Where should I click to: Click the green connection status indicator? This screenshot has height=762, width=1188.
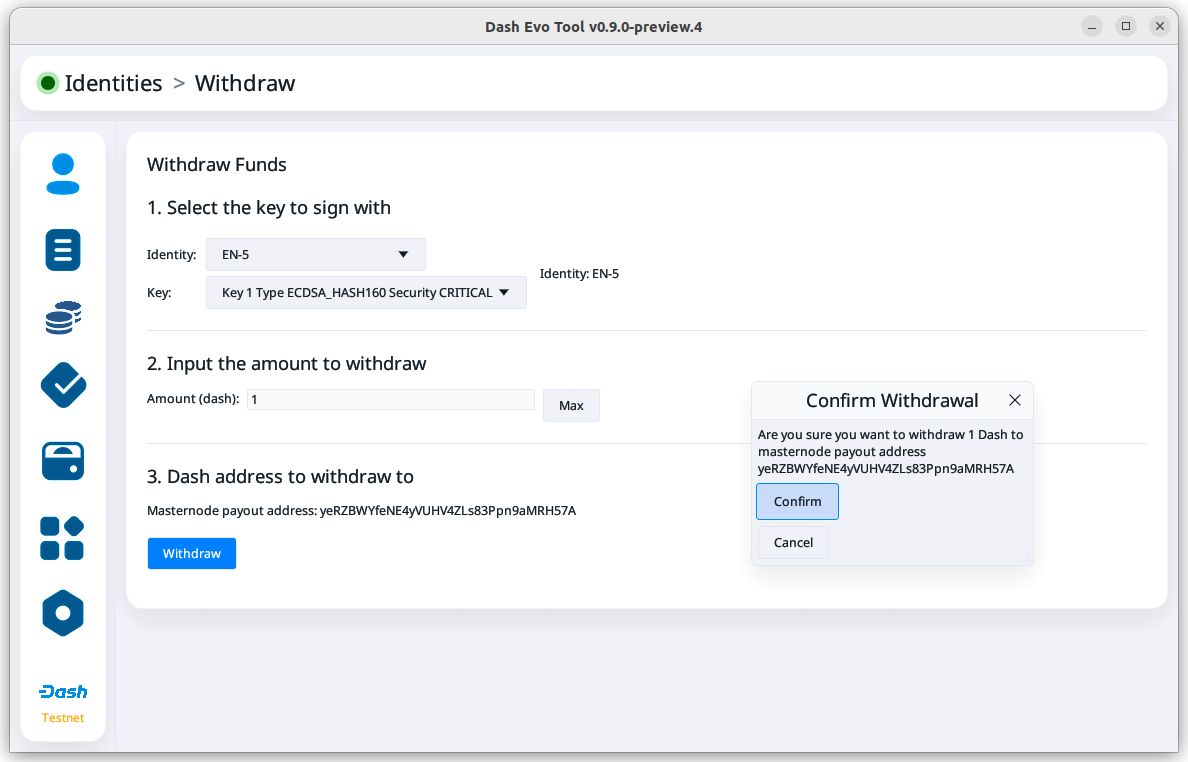point(47,83)
